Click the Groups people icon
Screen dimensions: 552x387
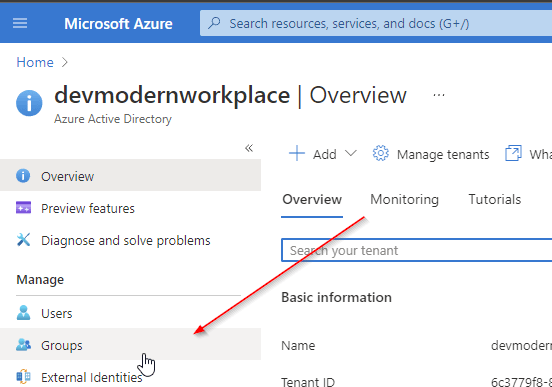click(x=23, y=345)
